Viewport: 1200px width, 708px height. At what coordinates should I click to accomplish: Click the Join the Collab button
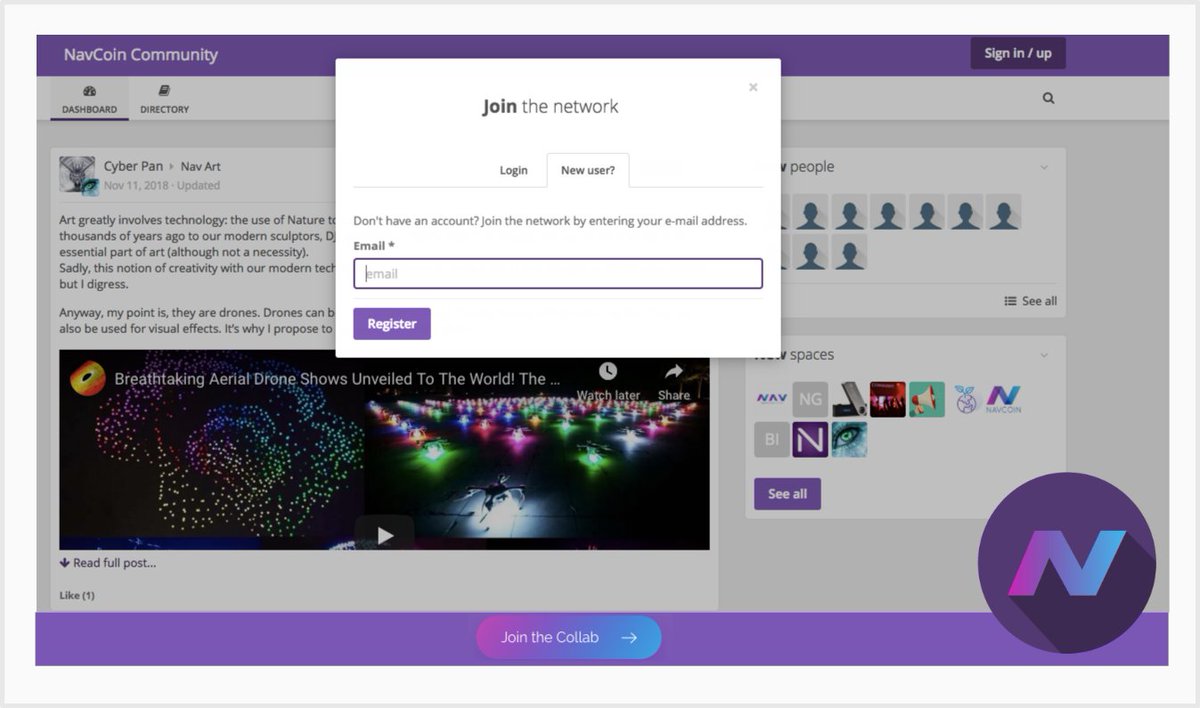click(568, 637)
